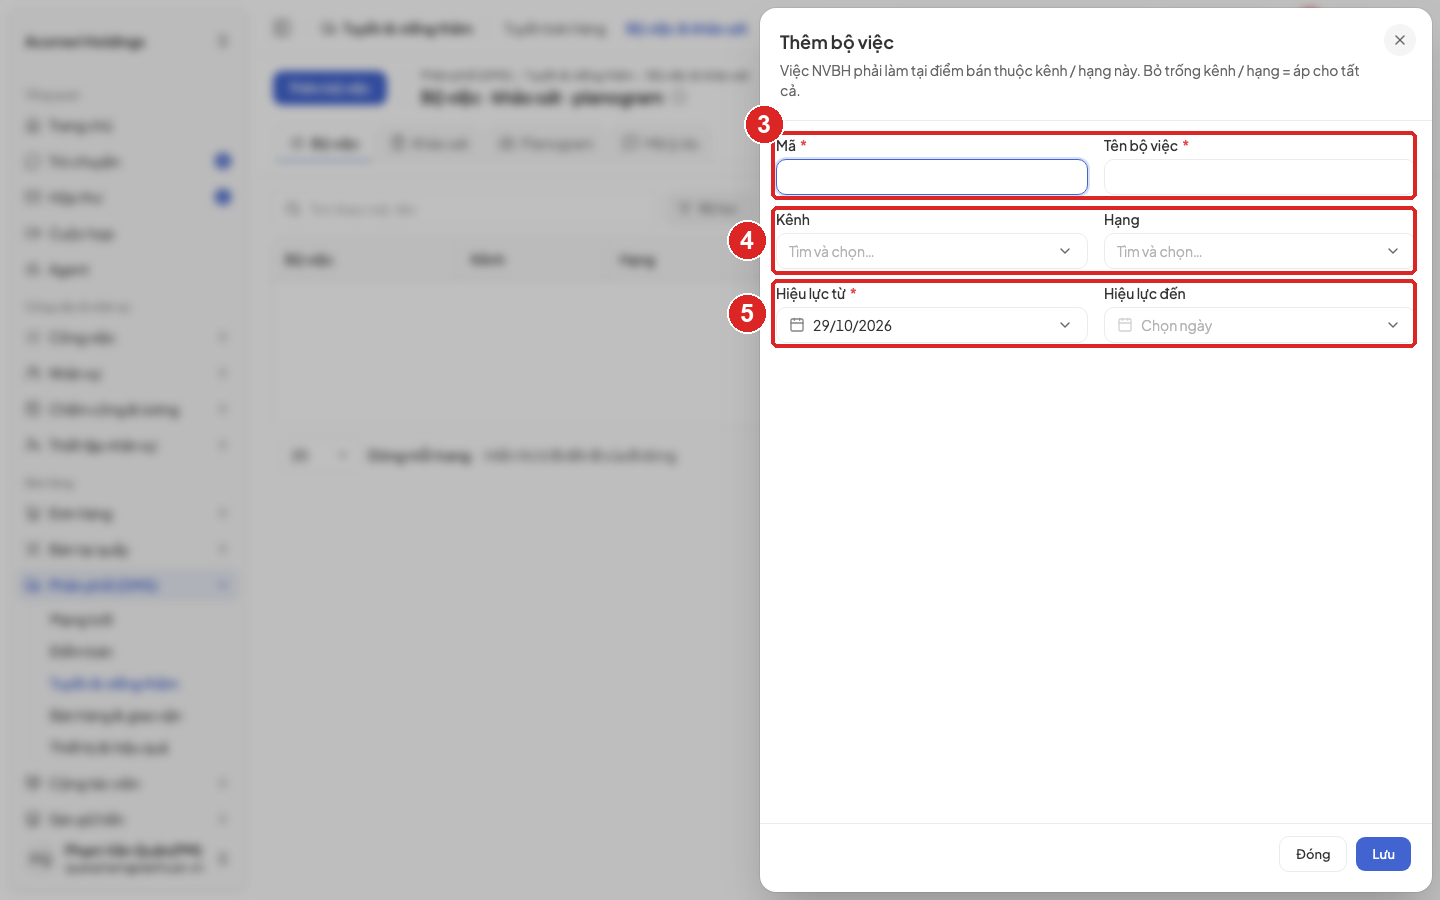Click the Đóng button

1313,854
